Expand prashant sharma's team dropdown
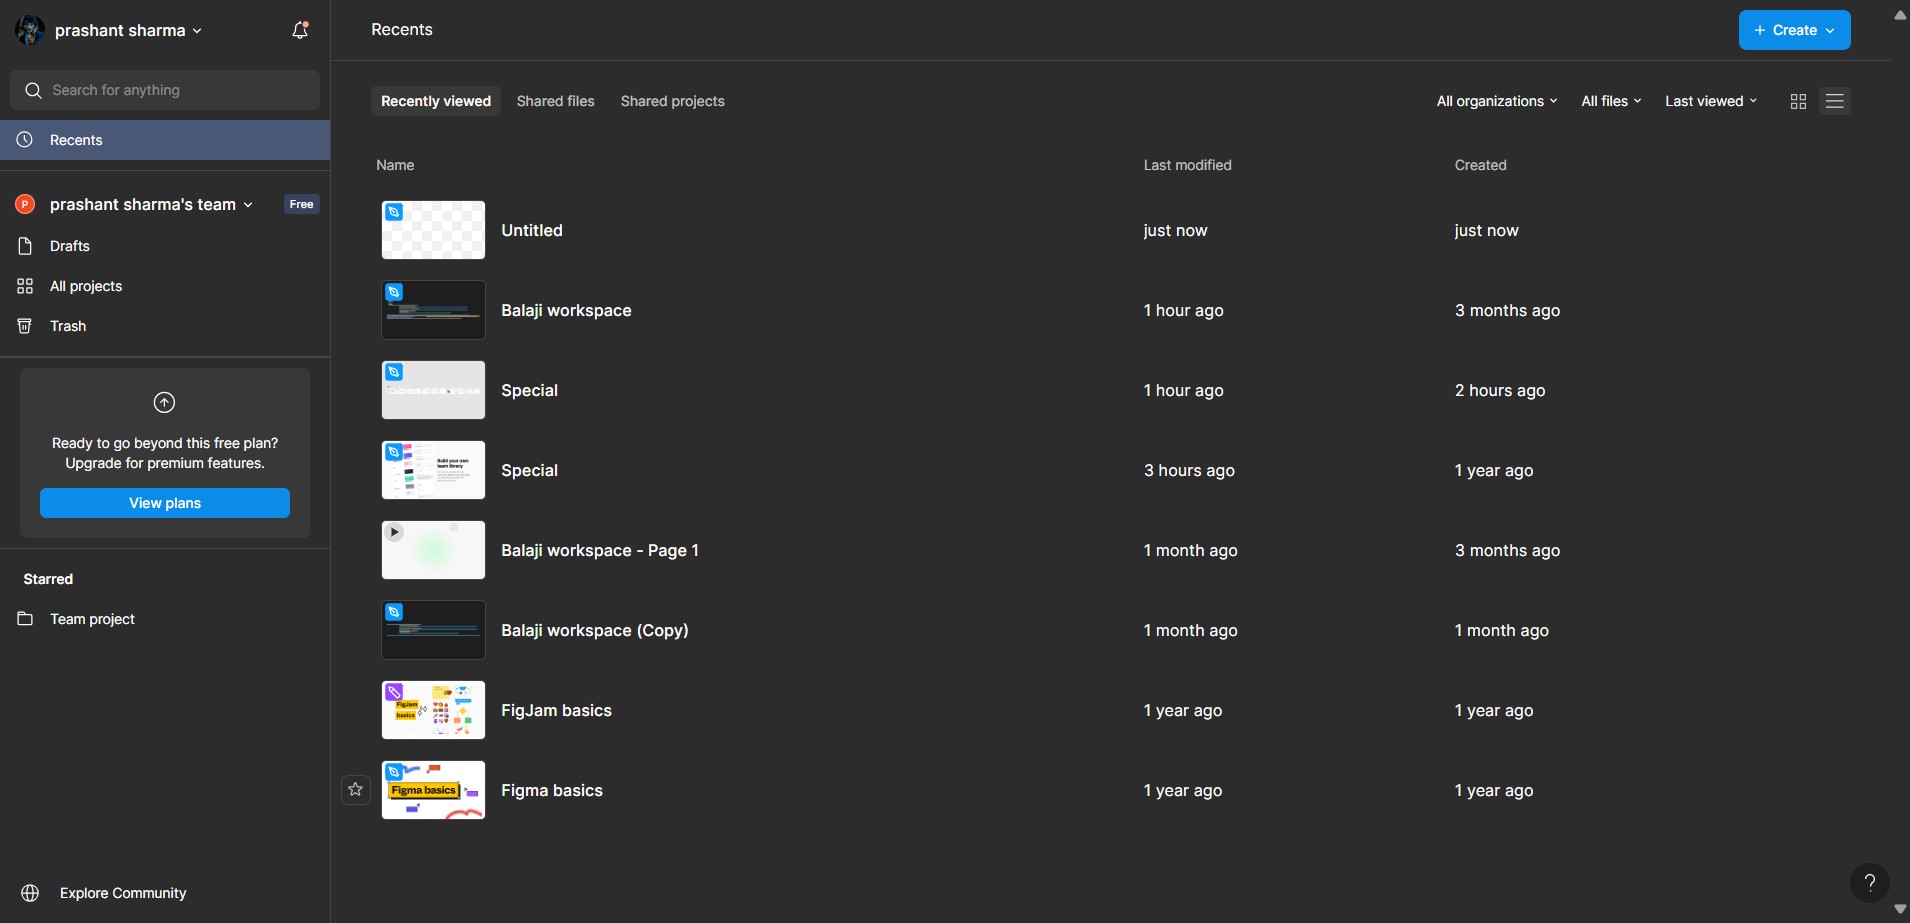 click(151, 204)
